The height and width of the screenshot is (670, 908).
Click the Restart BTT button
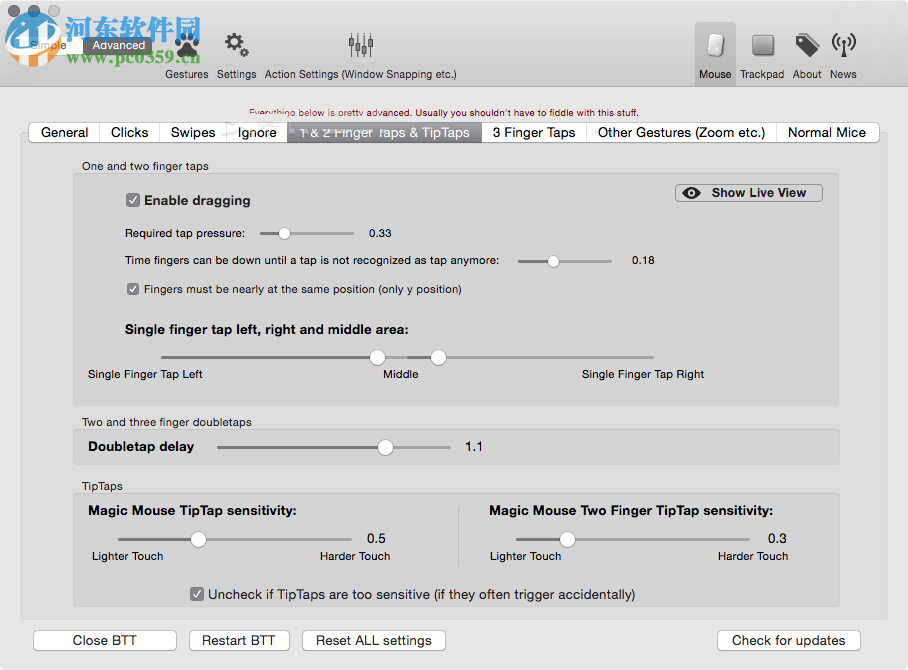point(239,640)
